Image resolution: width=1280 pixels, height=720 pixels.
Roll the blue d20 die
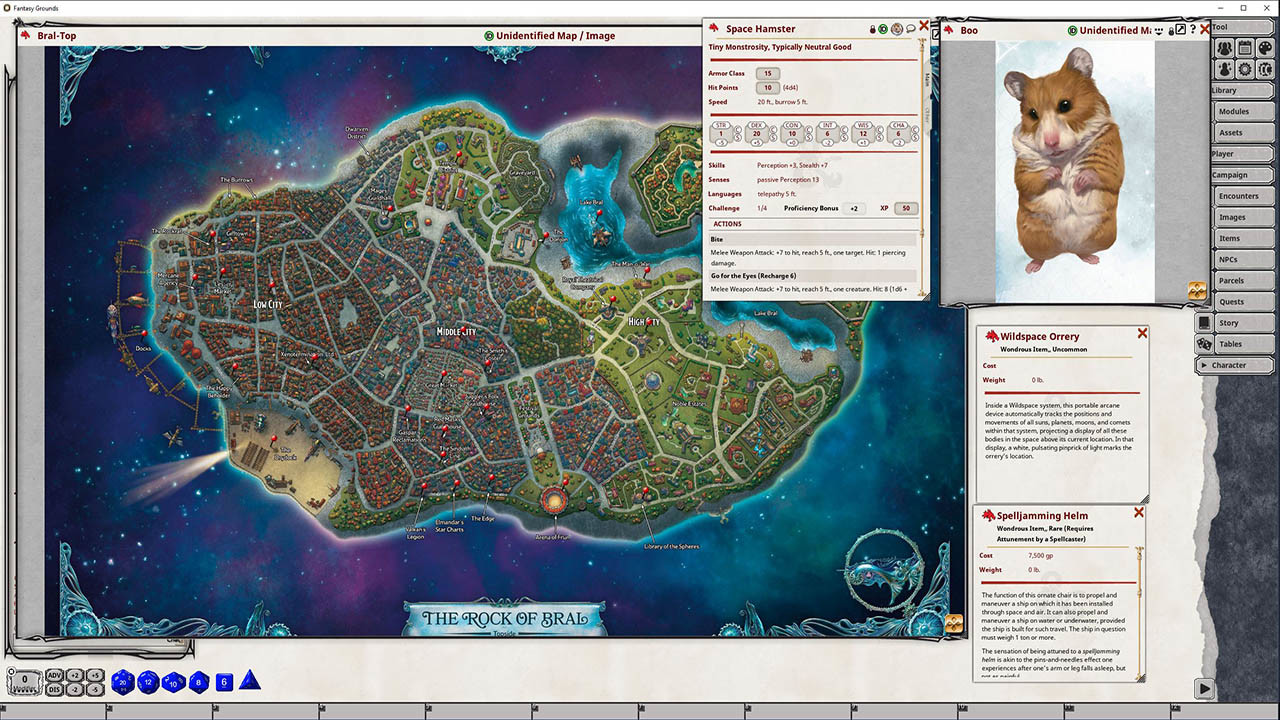(x=123, y=681)
